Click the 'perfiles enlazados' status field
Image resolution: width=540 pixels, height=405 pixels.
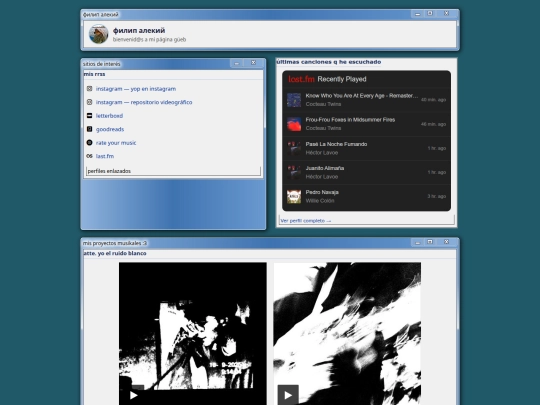[174, 171]
